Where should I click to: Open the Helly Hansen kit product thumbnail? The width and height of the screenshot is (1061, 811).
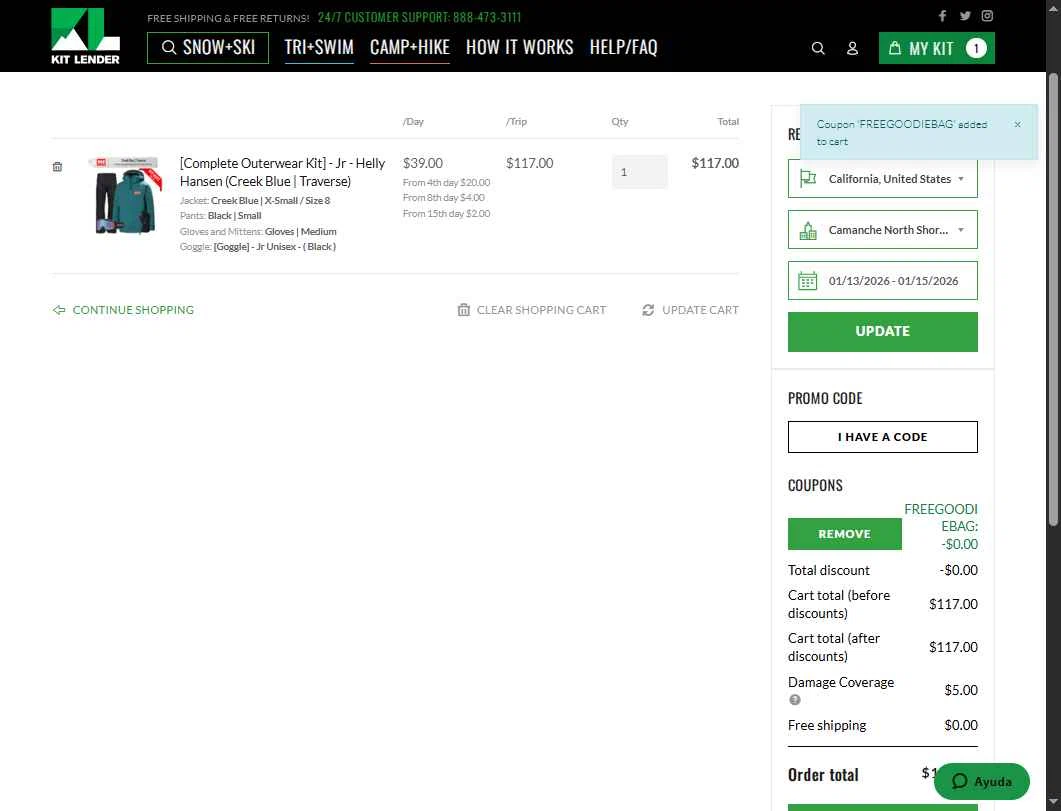[125, 195]
